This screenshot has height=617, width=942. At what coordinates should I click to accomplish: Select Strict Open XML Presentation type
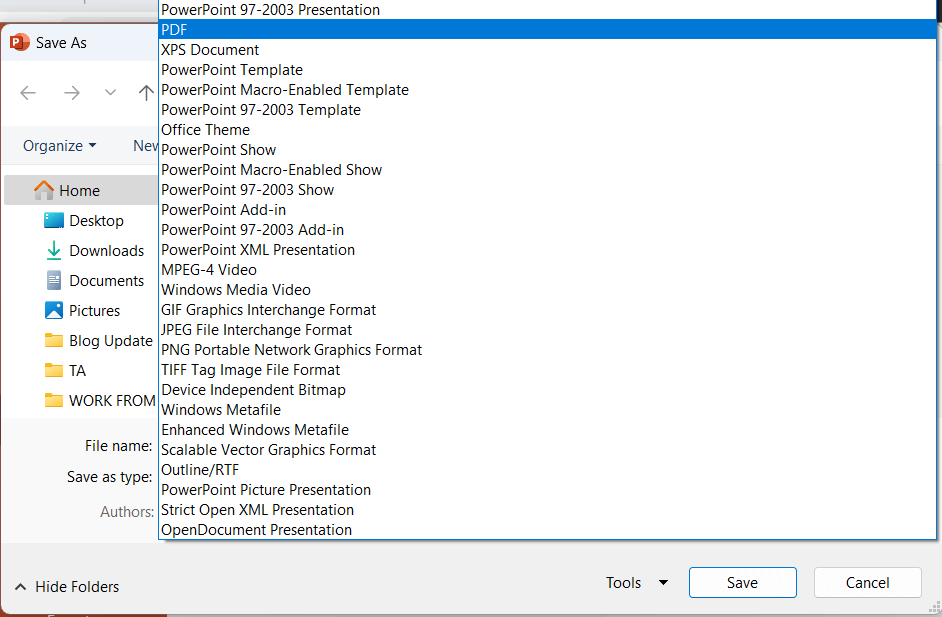[x=547, y=509]
